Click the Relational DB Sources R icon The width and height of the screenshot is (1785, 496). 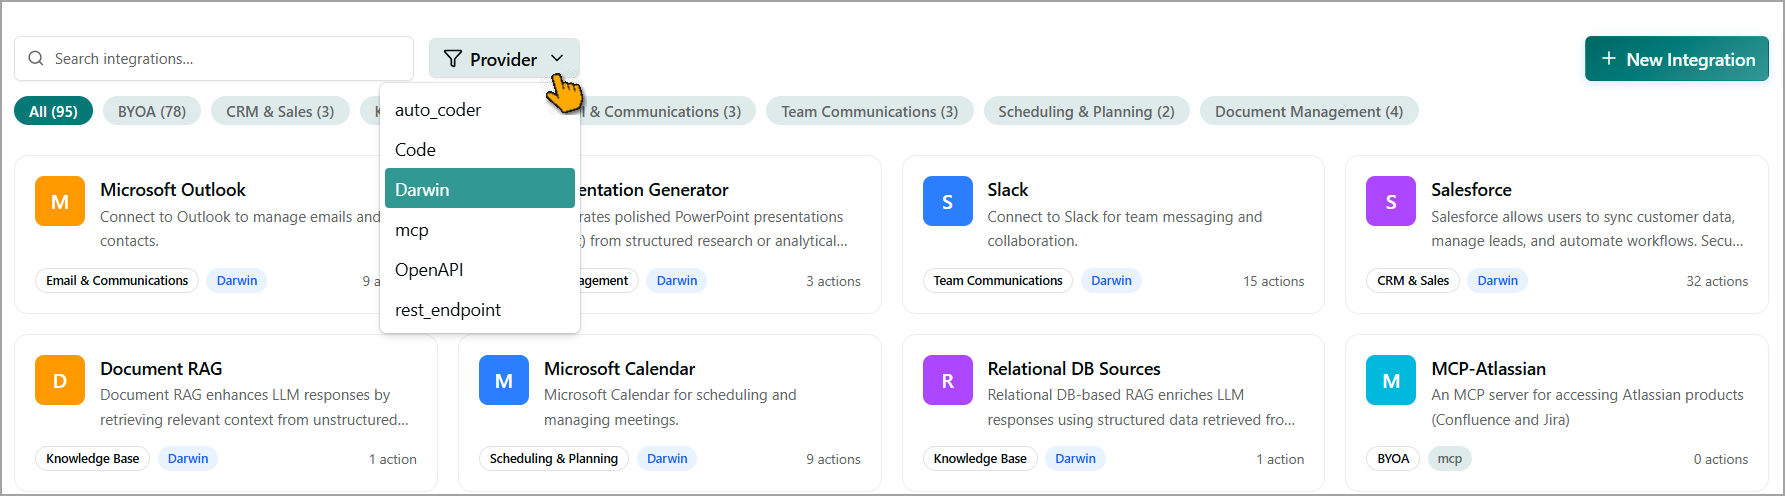click(947, 380)
